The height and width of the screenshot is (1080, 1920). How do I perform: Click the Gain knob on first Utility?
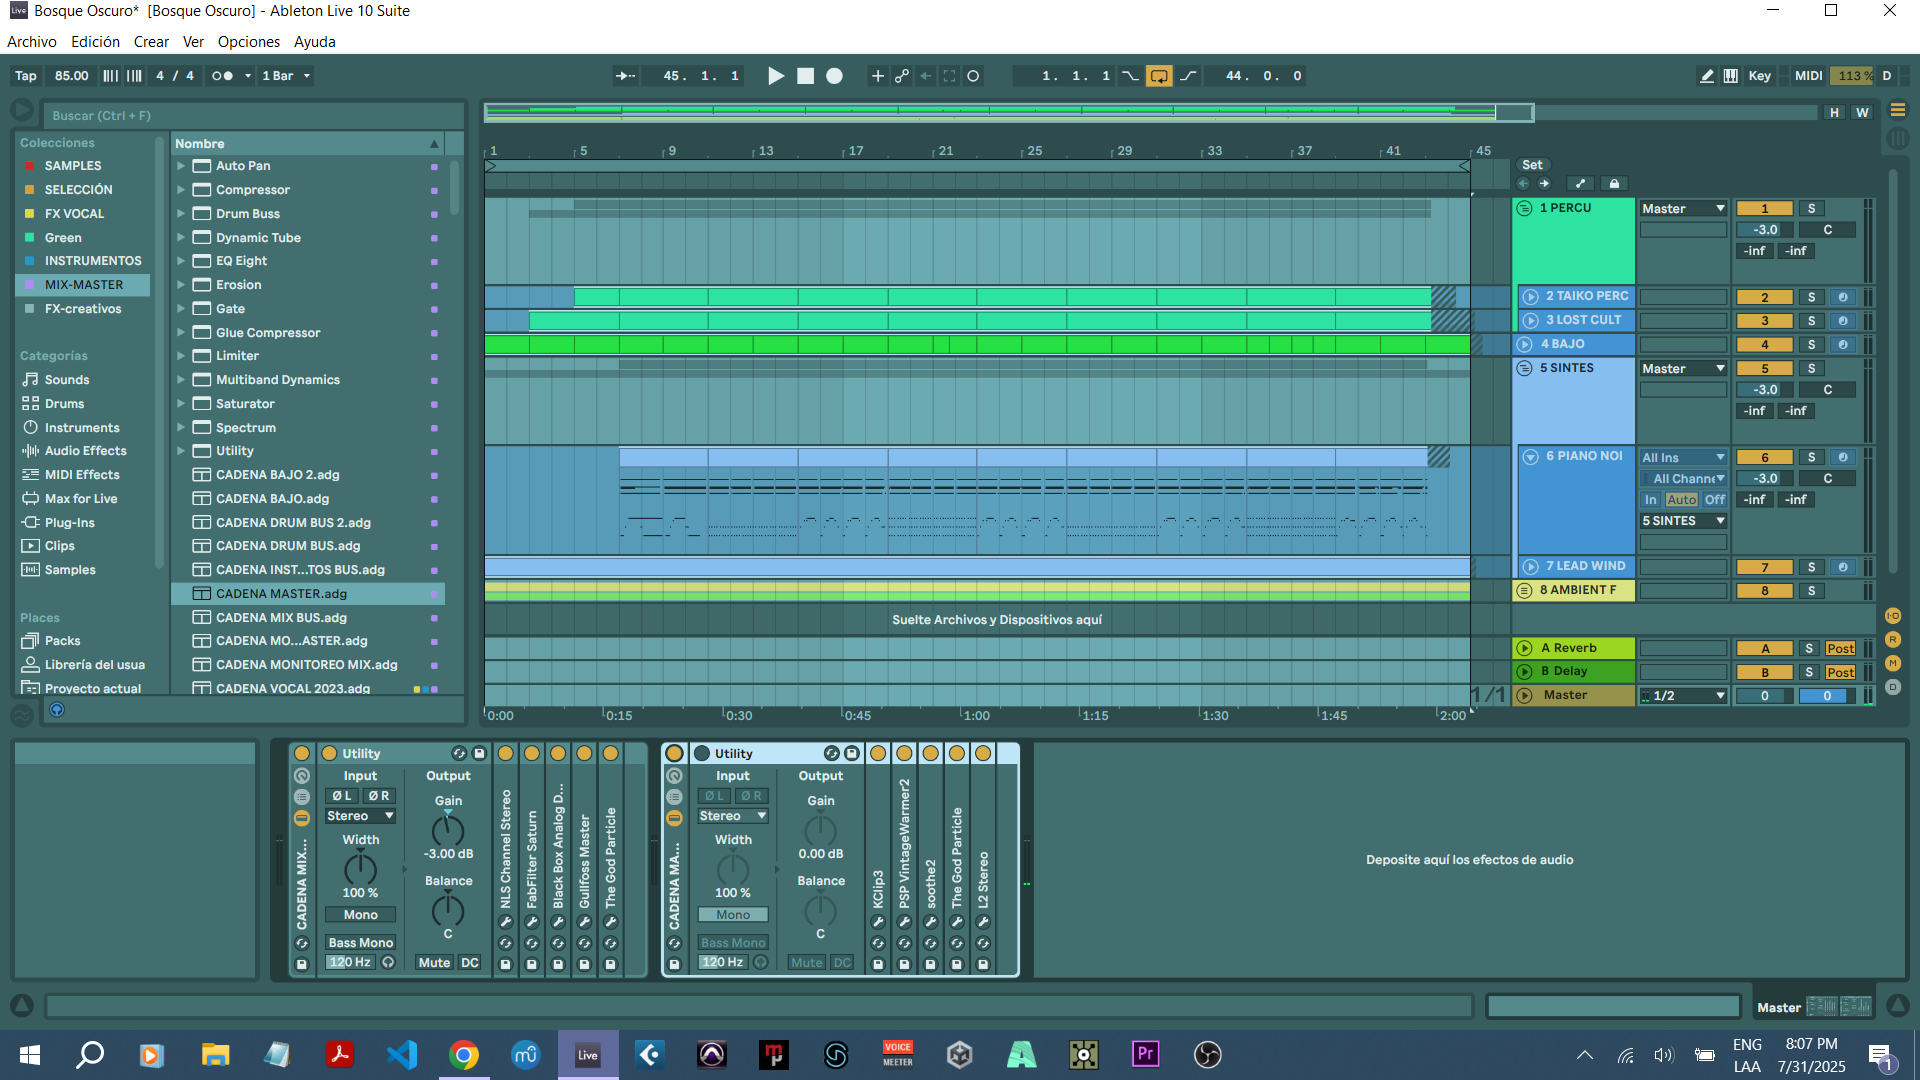447,830
